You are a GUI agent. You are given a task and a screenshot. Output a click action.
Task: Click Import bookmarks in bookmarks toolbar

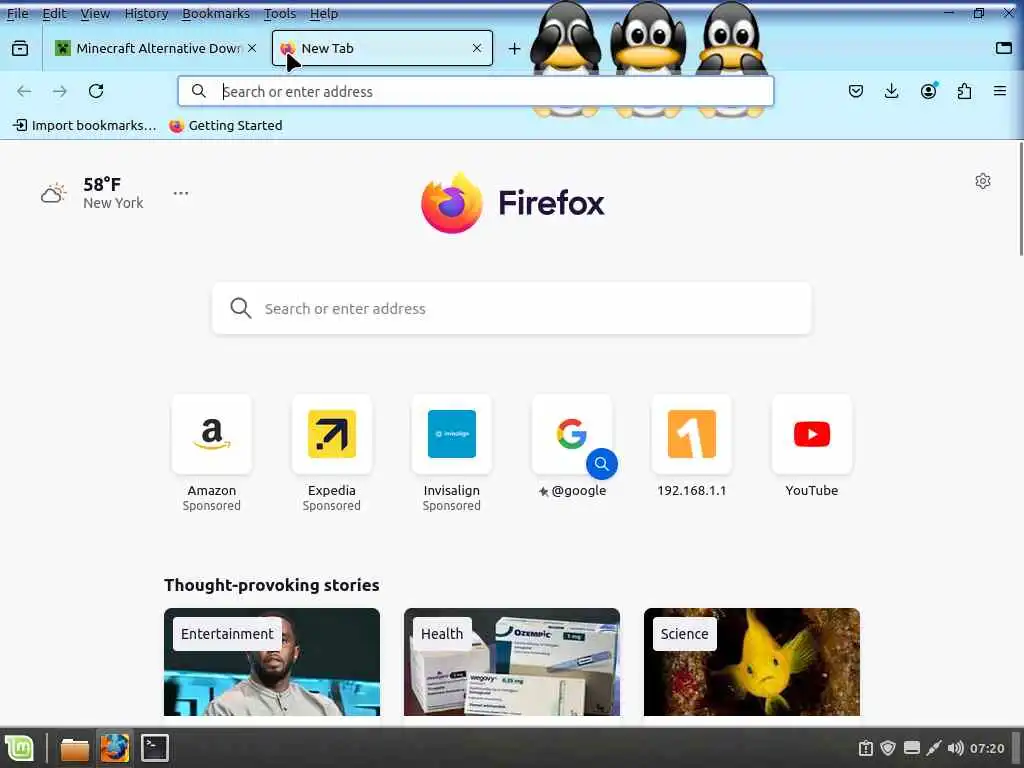(84, 125)
